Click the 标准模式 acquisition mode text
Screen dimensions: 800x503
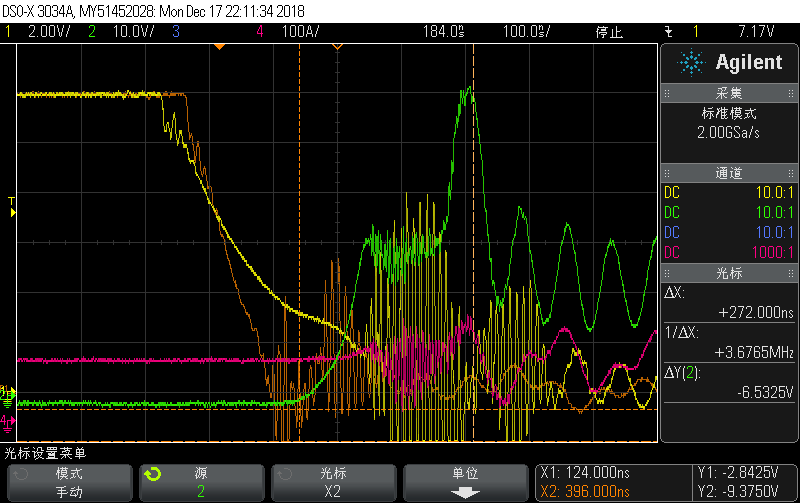pos(729,113)
